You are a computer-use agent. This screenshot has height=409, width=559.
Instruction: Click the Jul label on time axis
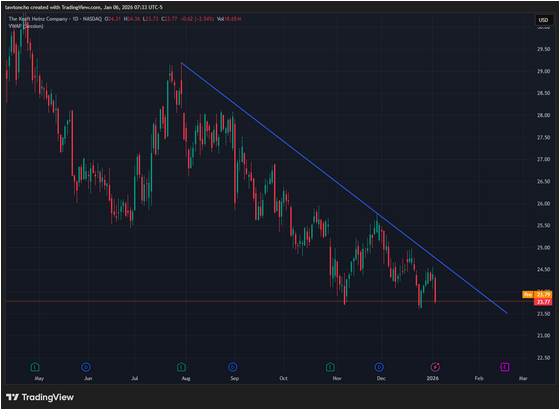point(135,378)
